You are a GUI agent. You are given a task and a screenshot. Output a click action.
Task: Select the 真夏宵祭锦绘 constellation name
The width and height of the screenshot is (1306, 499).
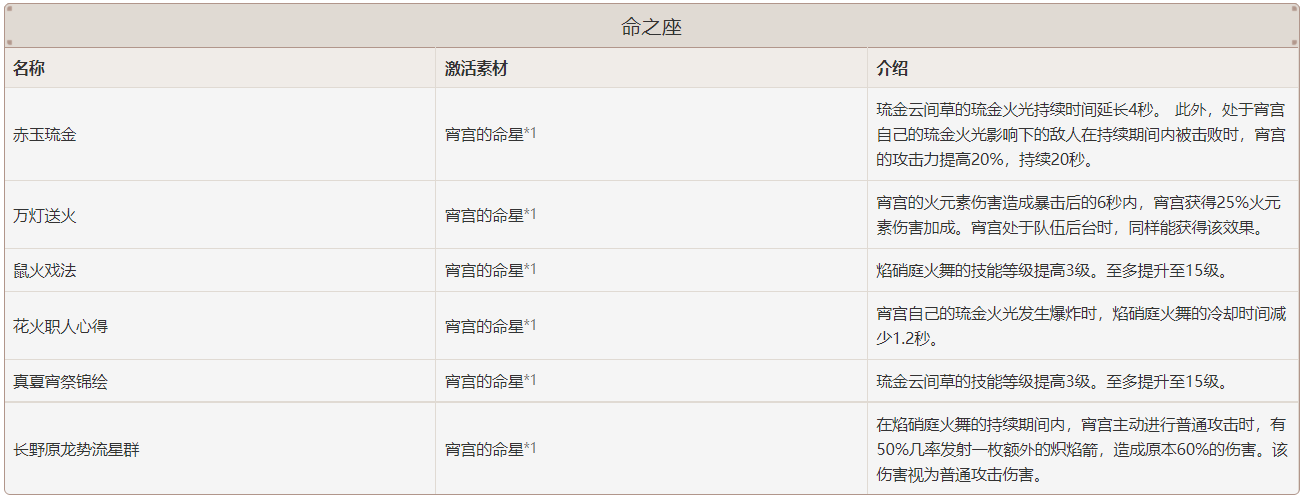point(60,381)
